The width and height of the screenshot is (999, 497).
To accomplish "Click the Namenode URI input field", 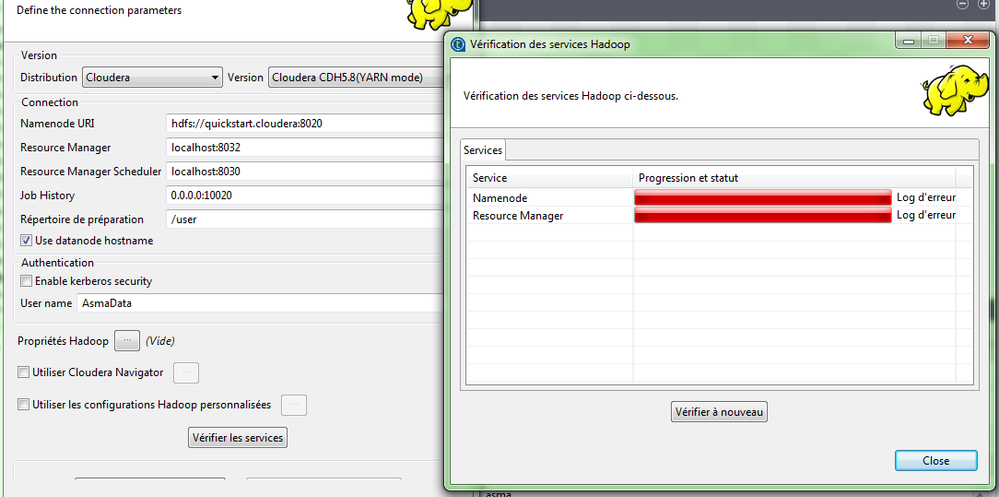I will [x=305, y=124].
